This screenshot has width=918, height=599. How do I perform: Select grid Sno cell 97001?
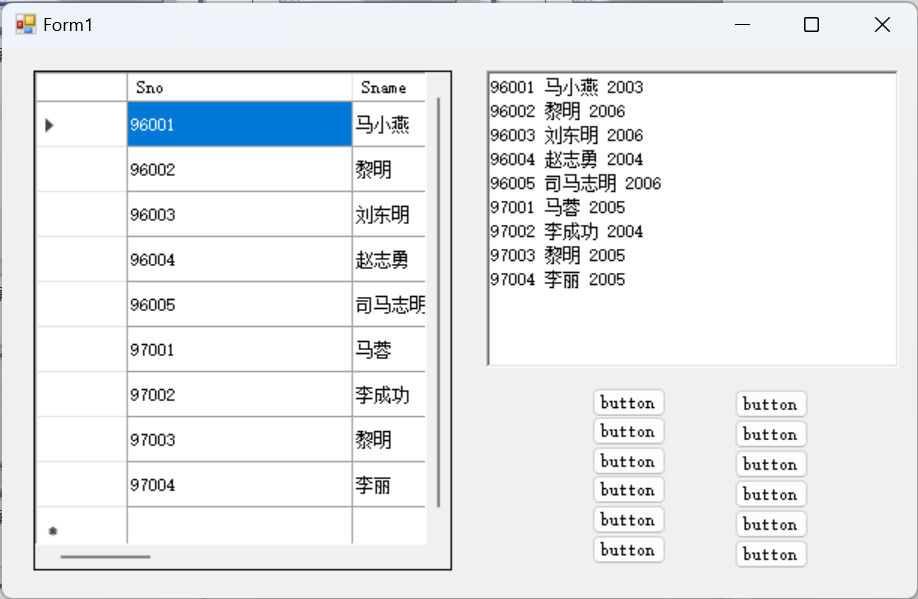click(x=239, y=350)
